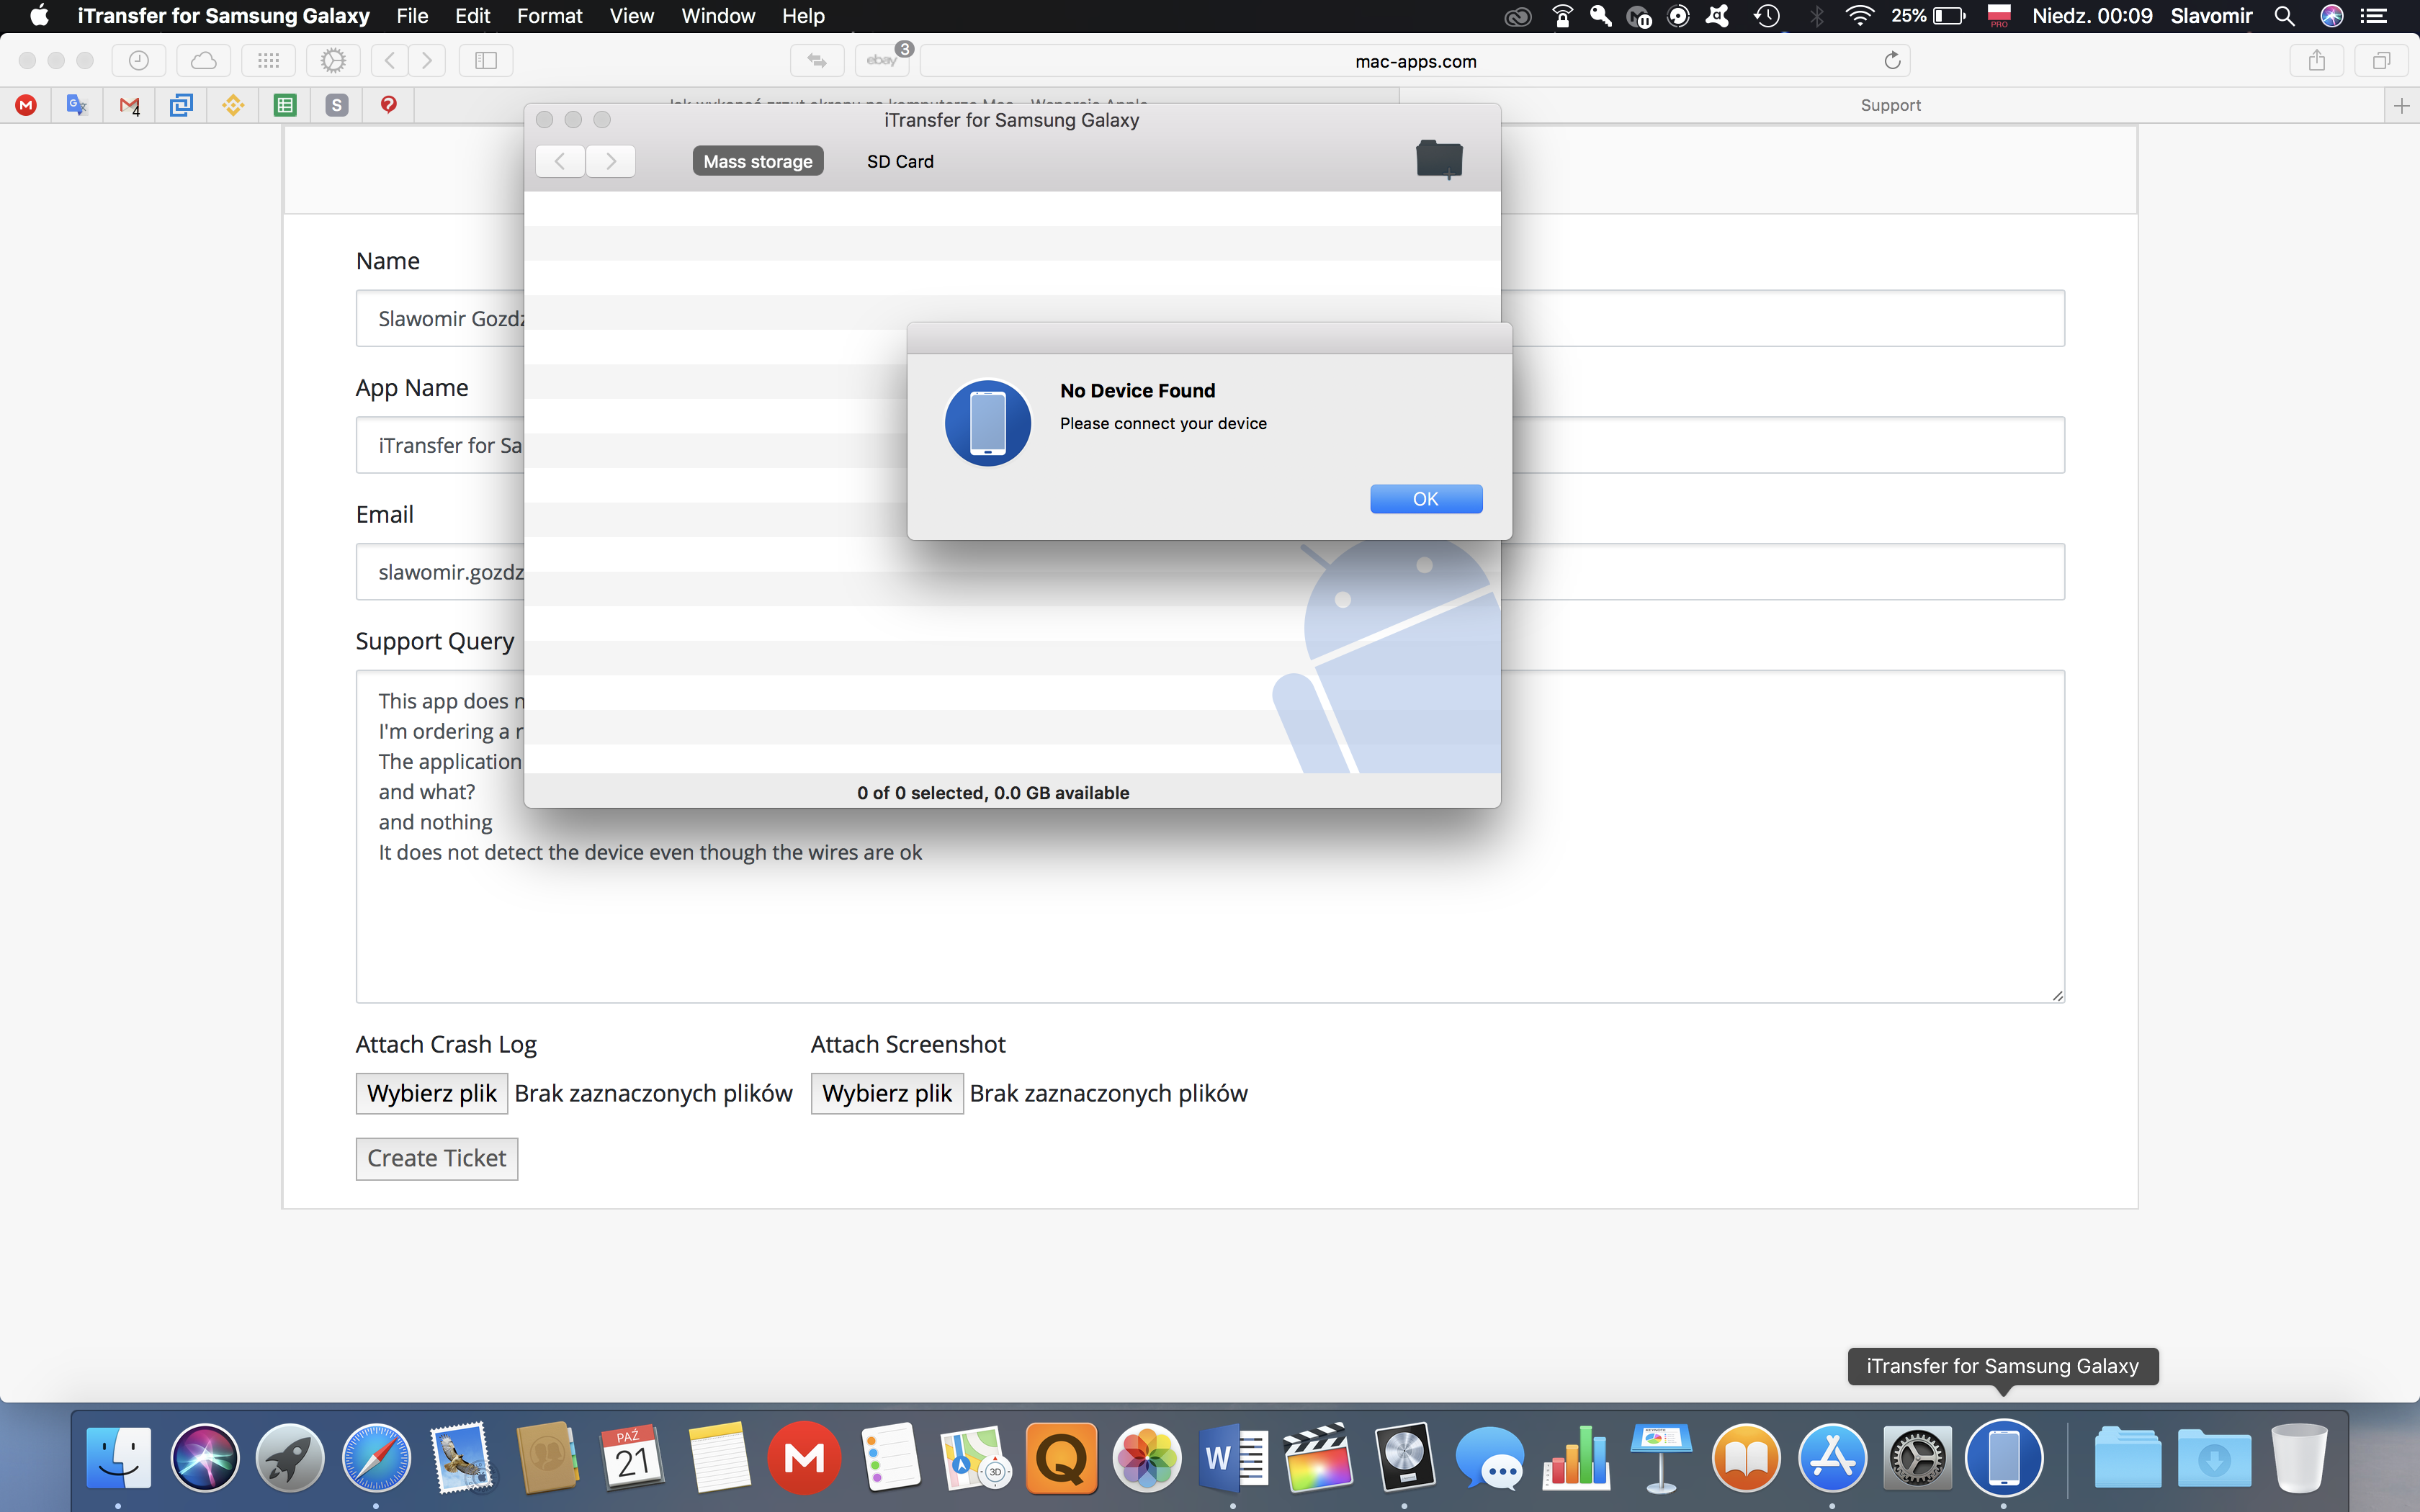The image size is (2420, 1512).
Task: Click the gear extension icon in Safari toolbar
Action: point(333,61)
